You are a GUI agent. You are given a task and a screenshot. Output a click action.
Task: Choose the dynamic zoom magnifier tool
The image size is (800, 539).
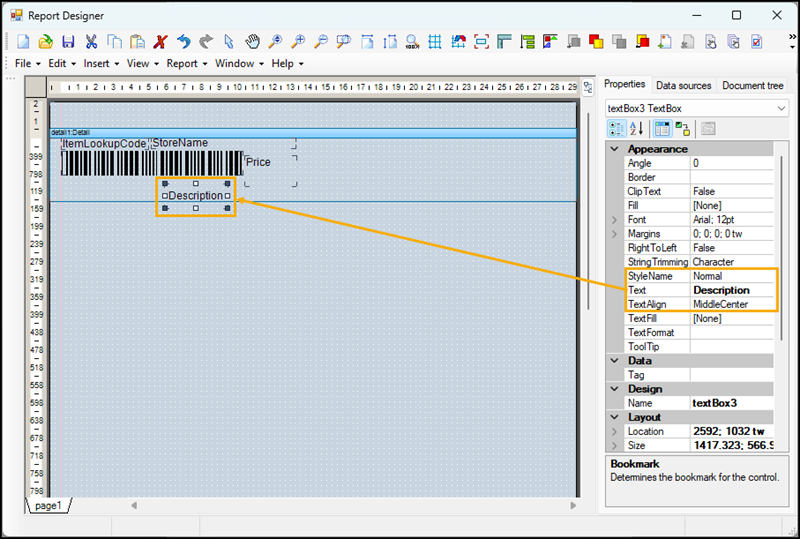pos(275,41)
